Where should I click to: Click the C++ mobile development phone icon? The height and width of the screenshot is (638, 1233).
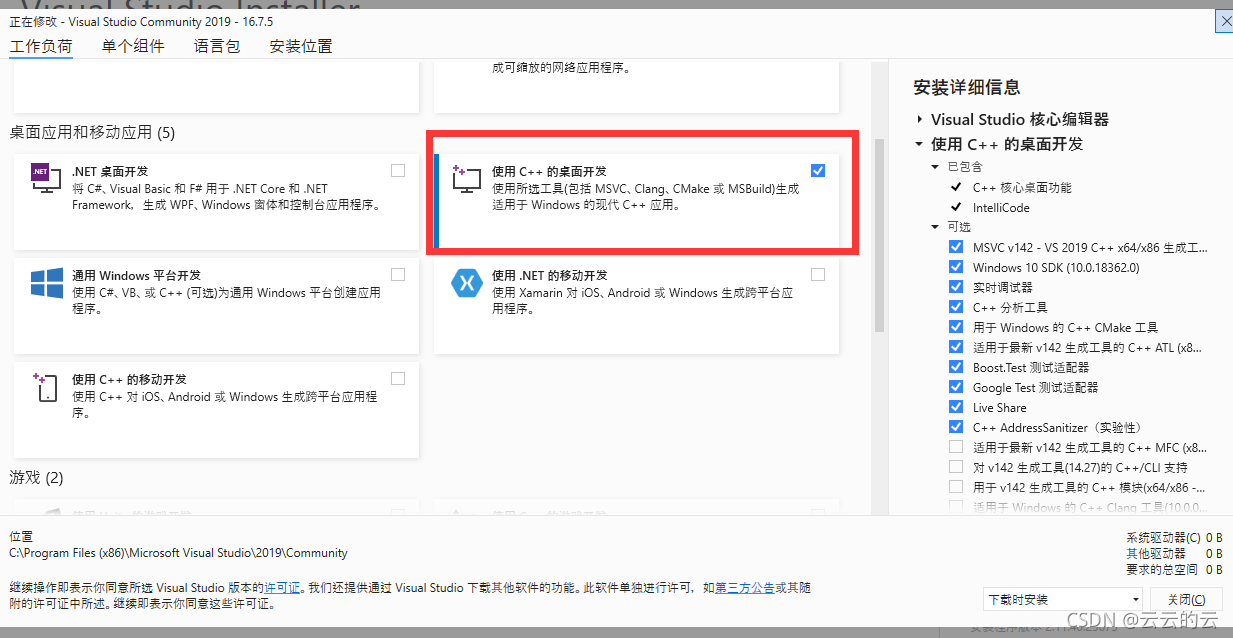(x=46, y=386)
